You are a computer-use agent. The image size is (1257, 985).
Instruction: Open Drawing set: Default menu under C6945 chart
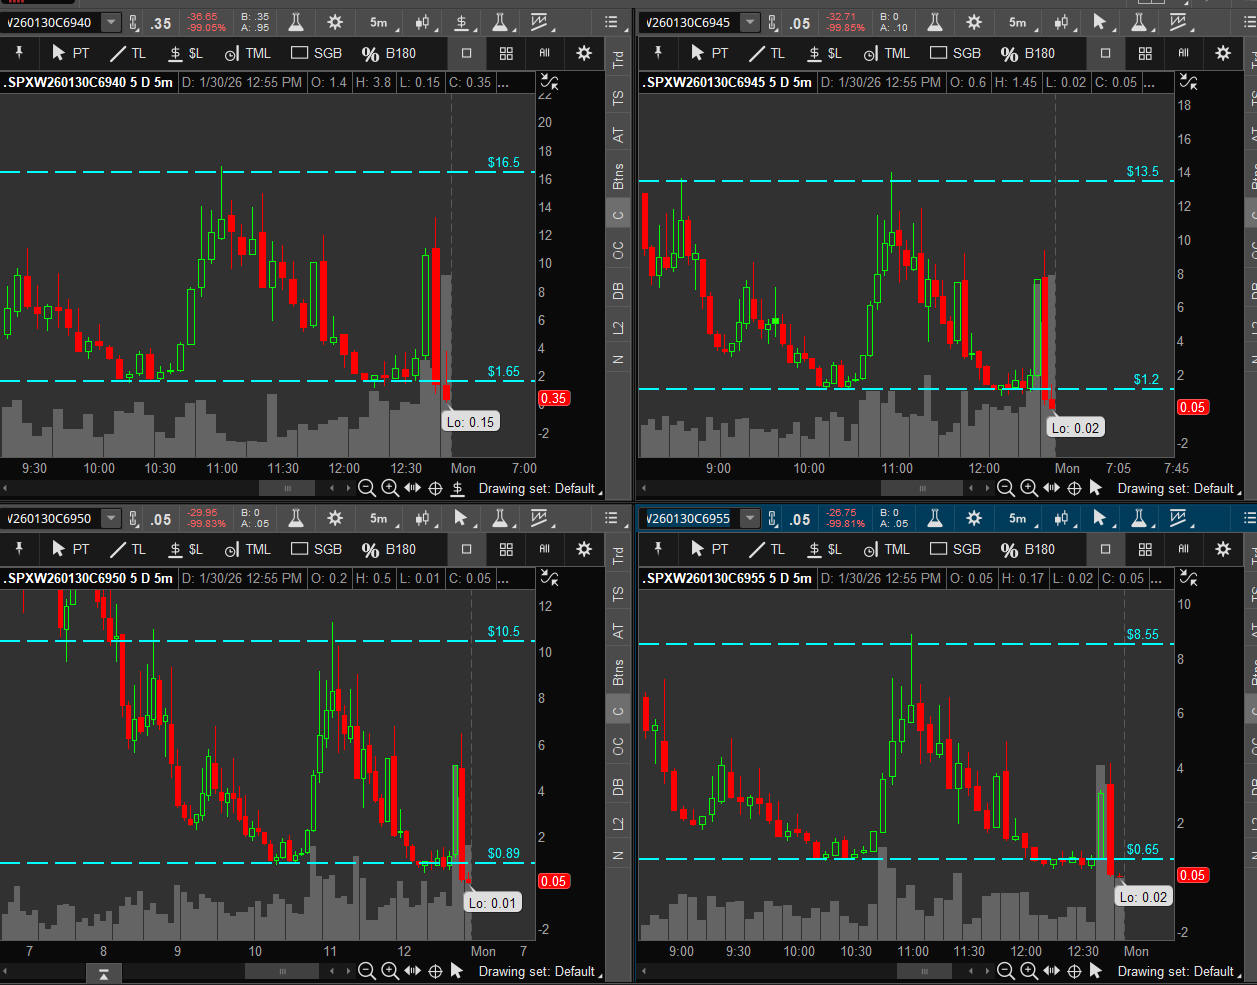pyautogui.click(x=1177, y=488)
